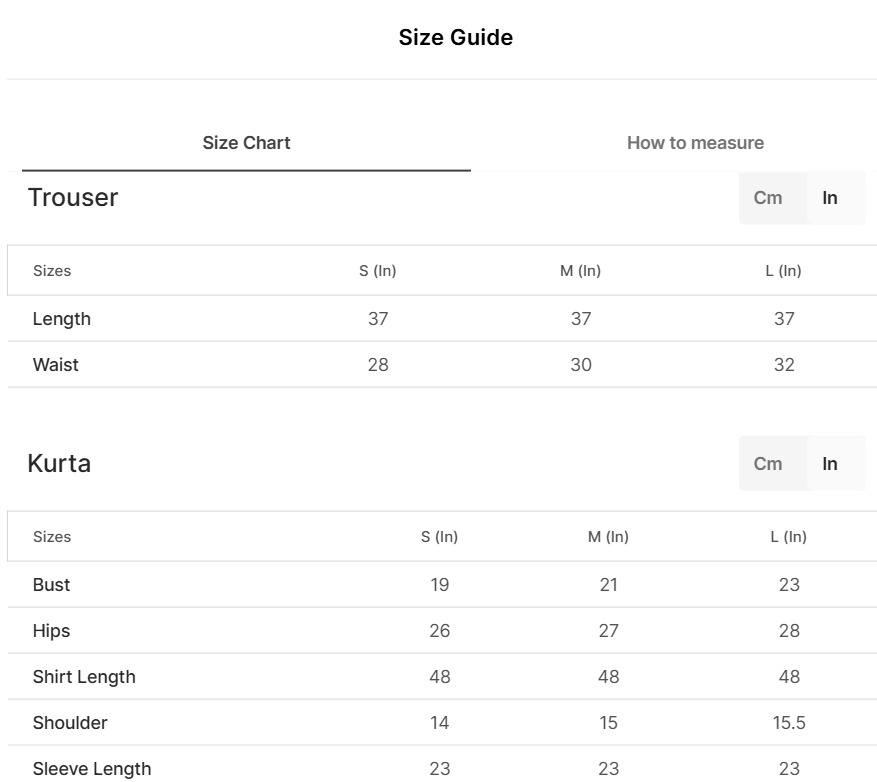The width and height of the screenshot is (877, 782).
Task: Click the Trouser L (In) column header
Action: [784, 271]
